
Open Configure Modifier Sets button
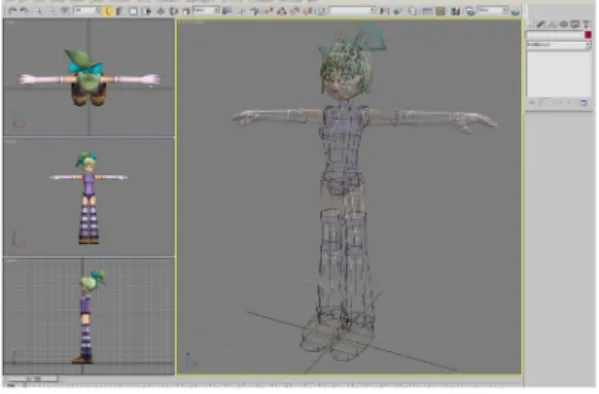[x=583, y=102]
